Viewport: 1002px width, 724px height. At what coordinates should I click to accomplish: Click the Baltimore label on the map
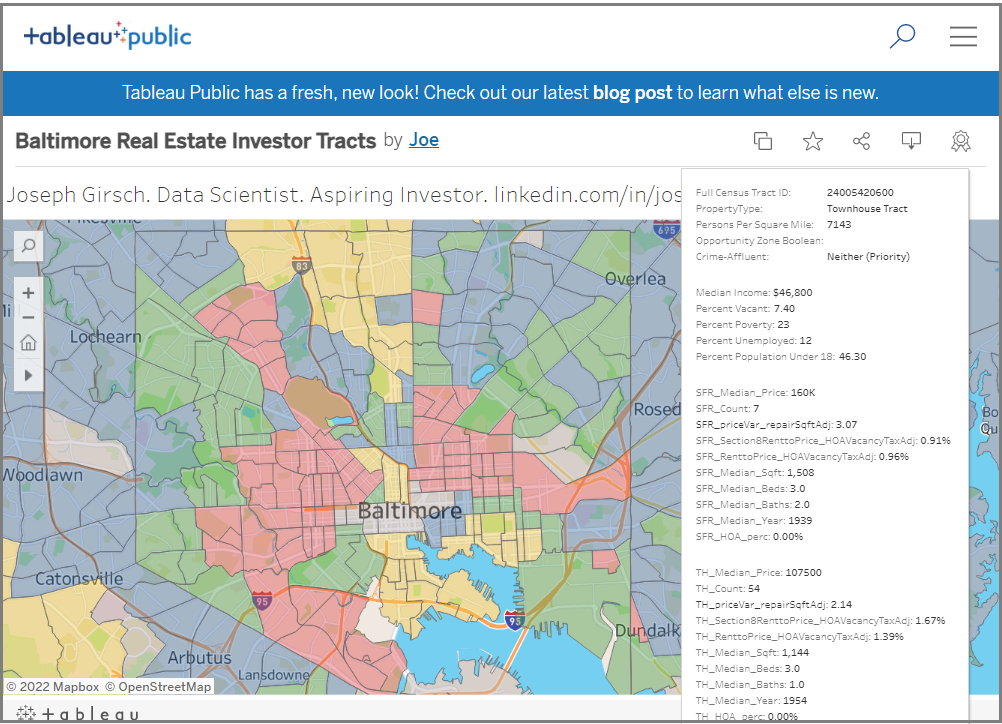pos(410,511)
